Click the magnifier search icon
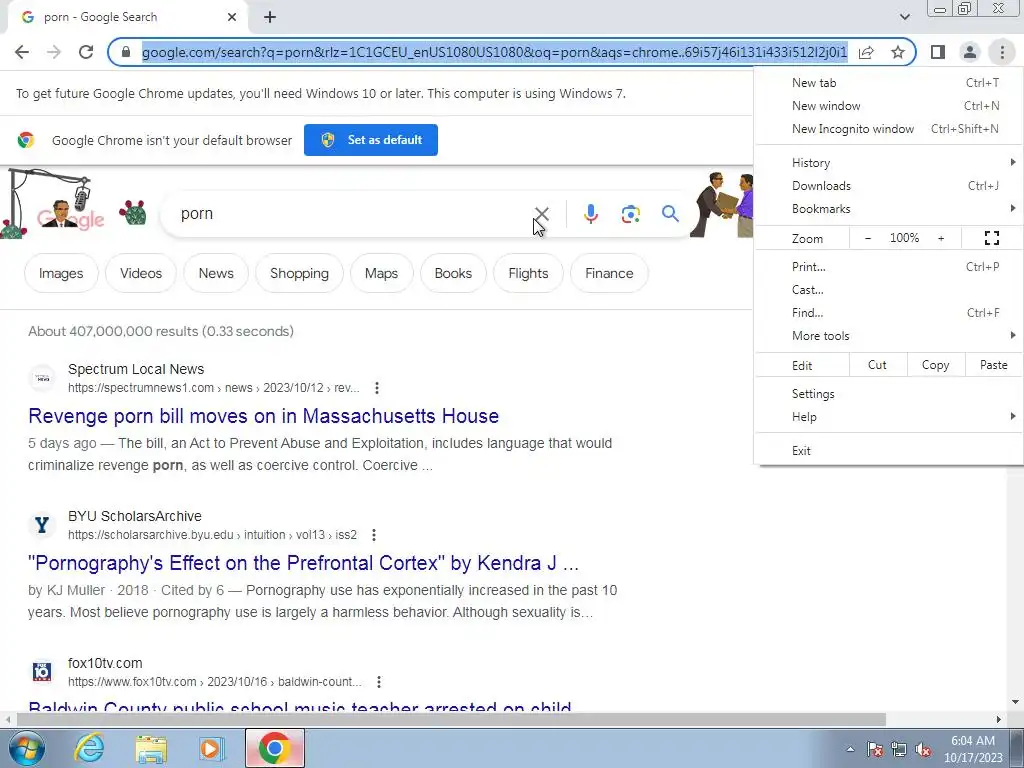This screenshot has width=1024, height=768. [x=670, y=214]
